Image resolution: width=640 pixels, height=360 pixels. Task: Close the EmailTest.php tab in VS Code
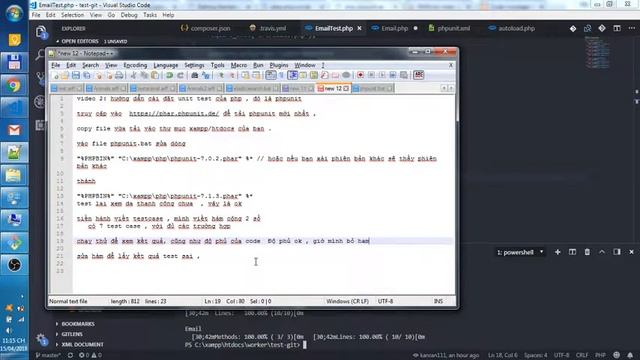[x=359, y=29]
